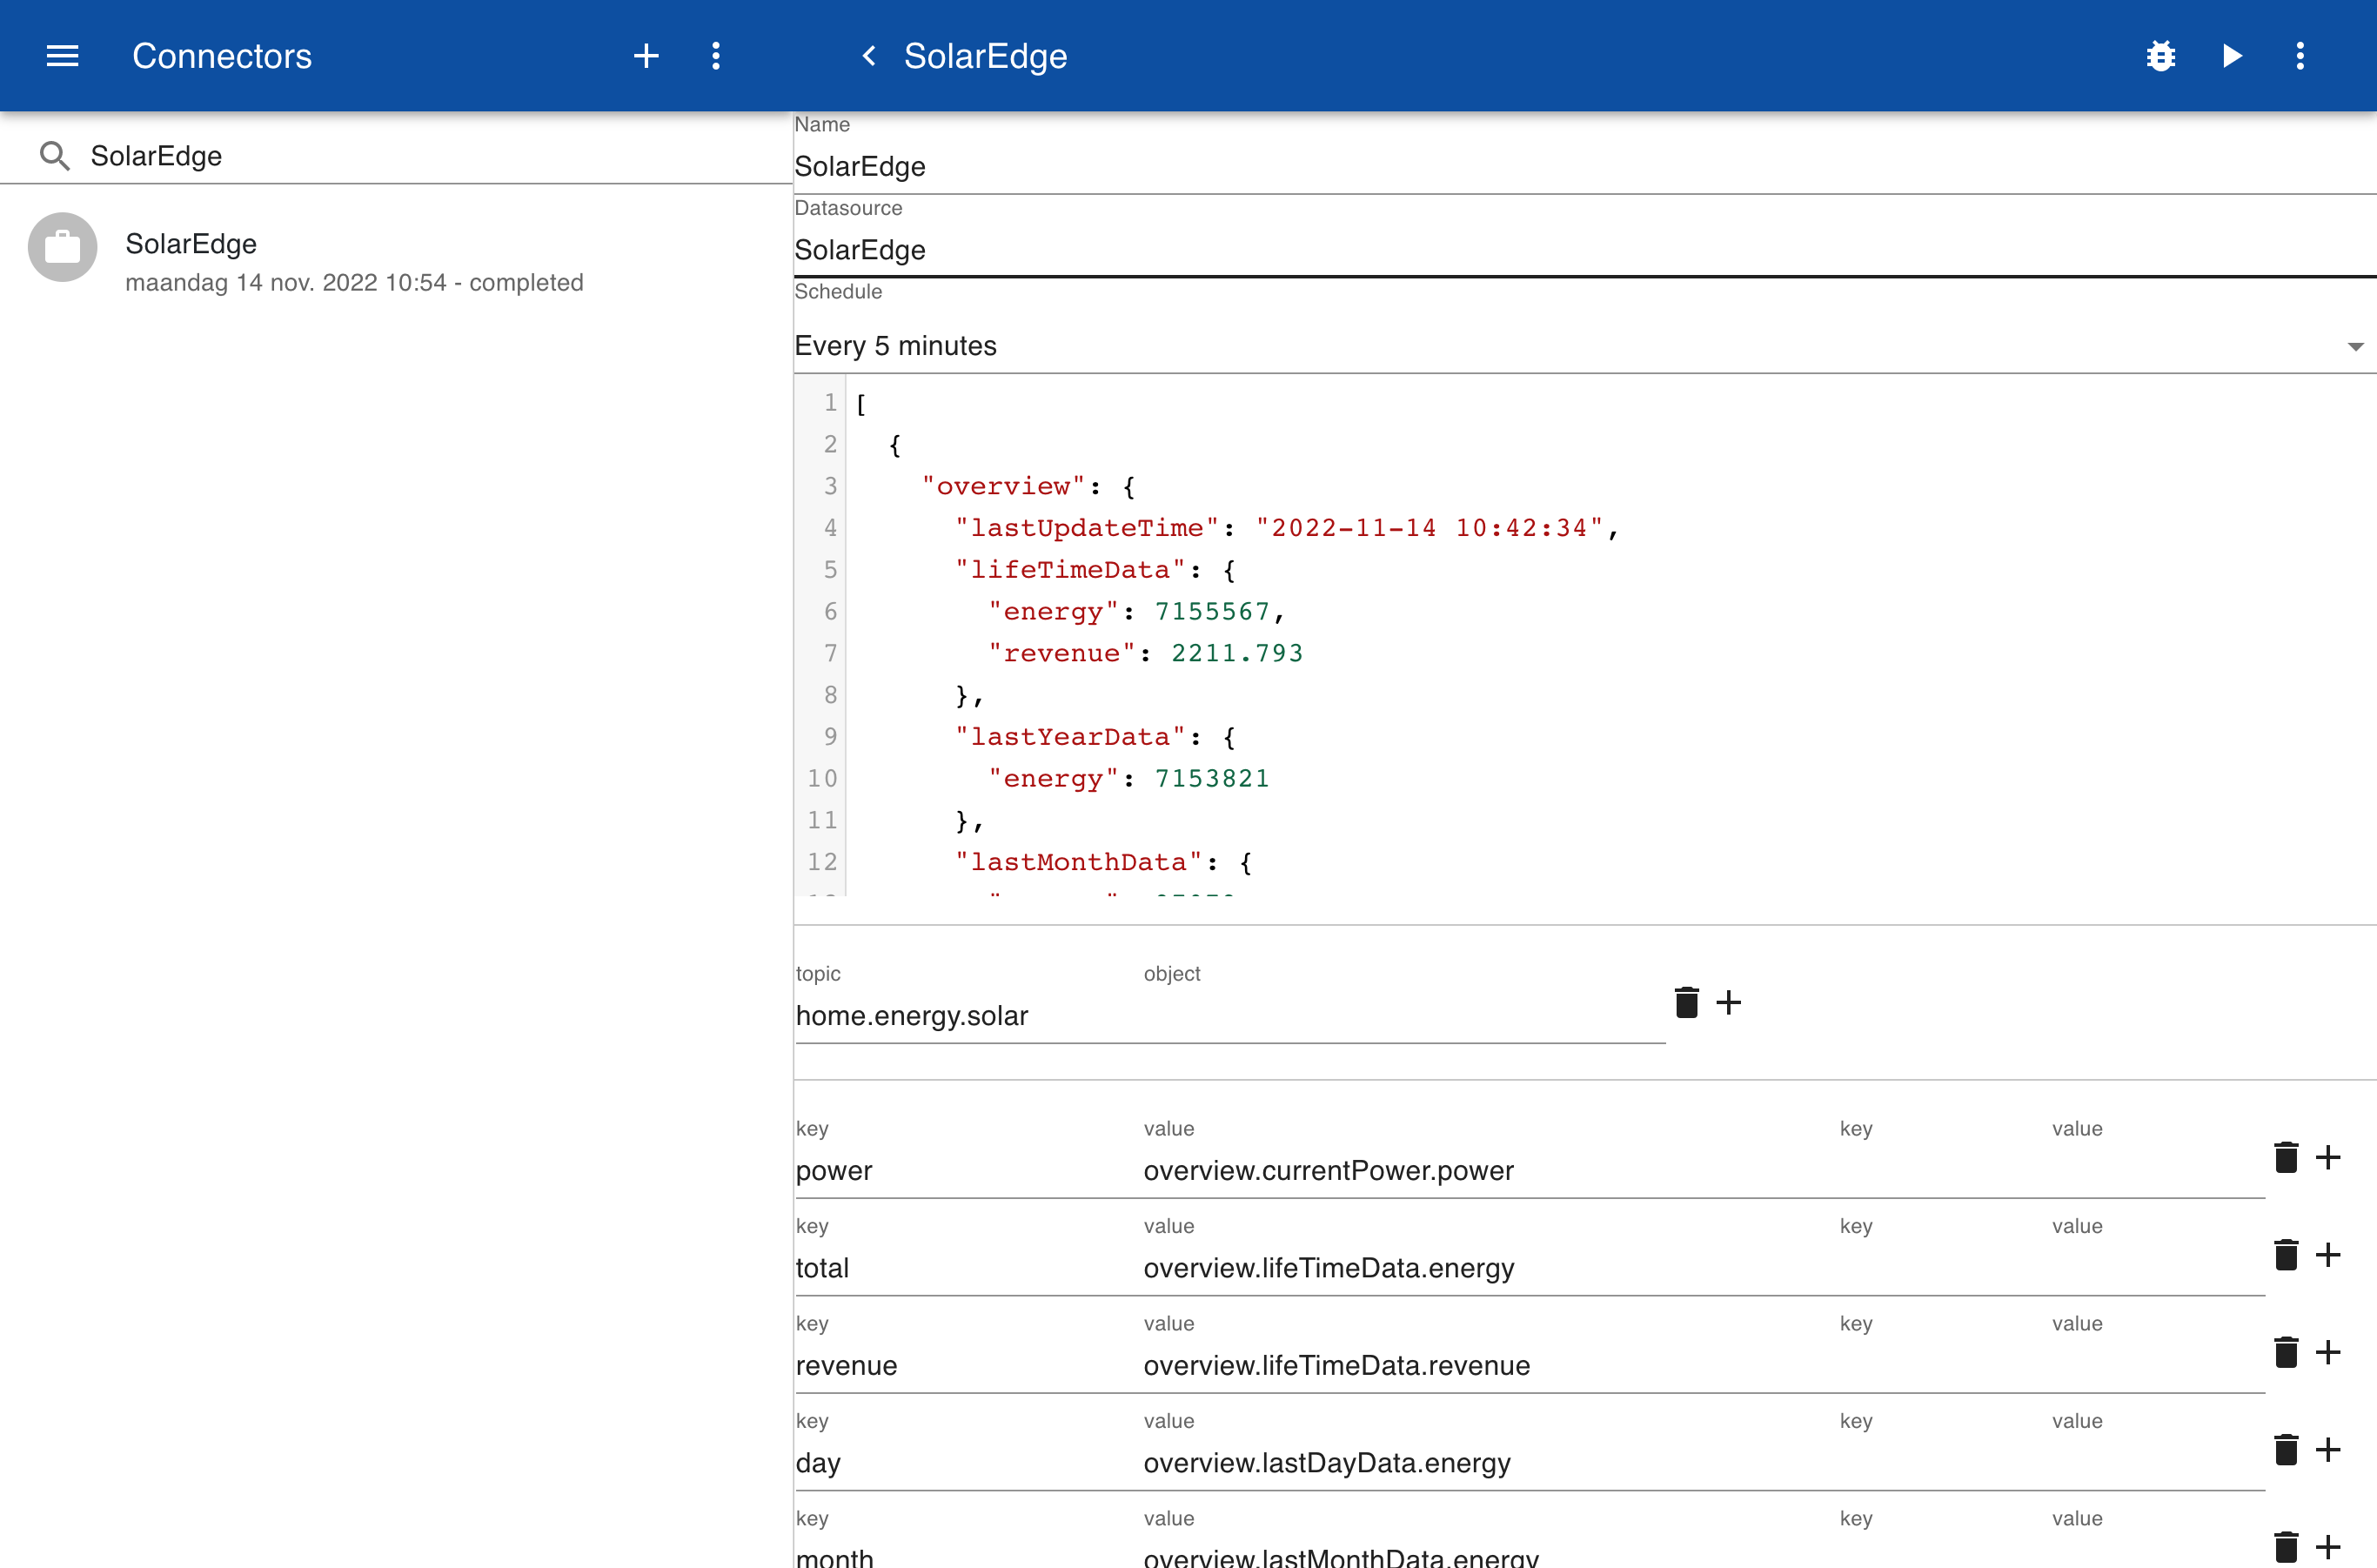This screenshot has height=1568, width=2377.
Task: Delete the power key mapping row
Action: click(x=2286, y=1157)
